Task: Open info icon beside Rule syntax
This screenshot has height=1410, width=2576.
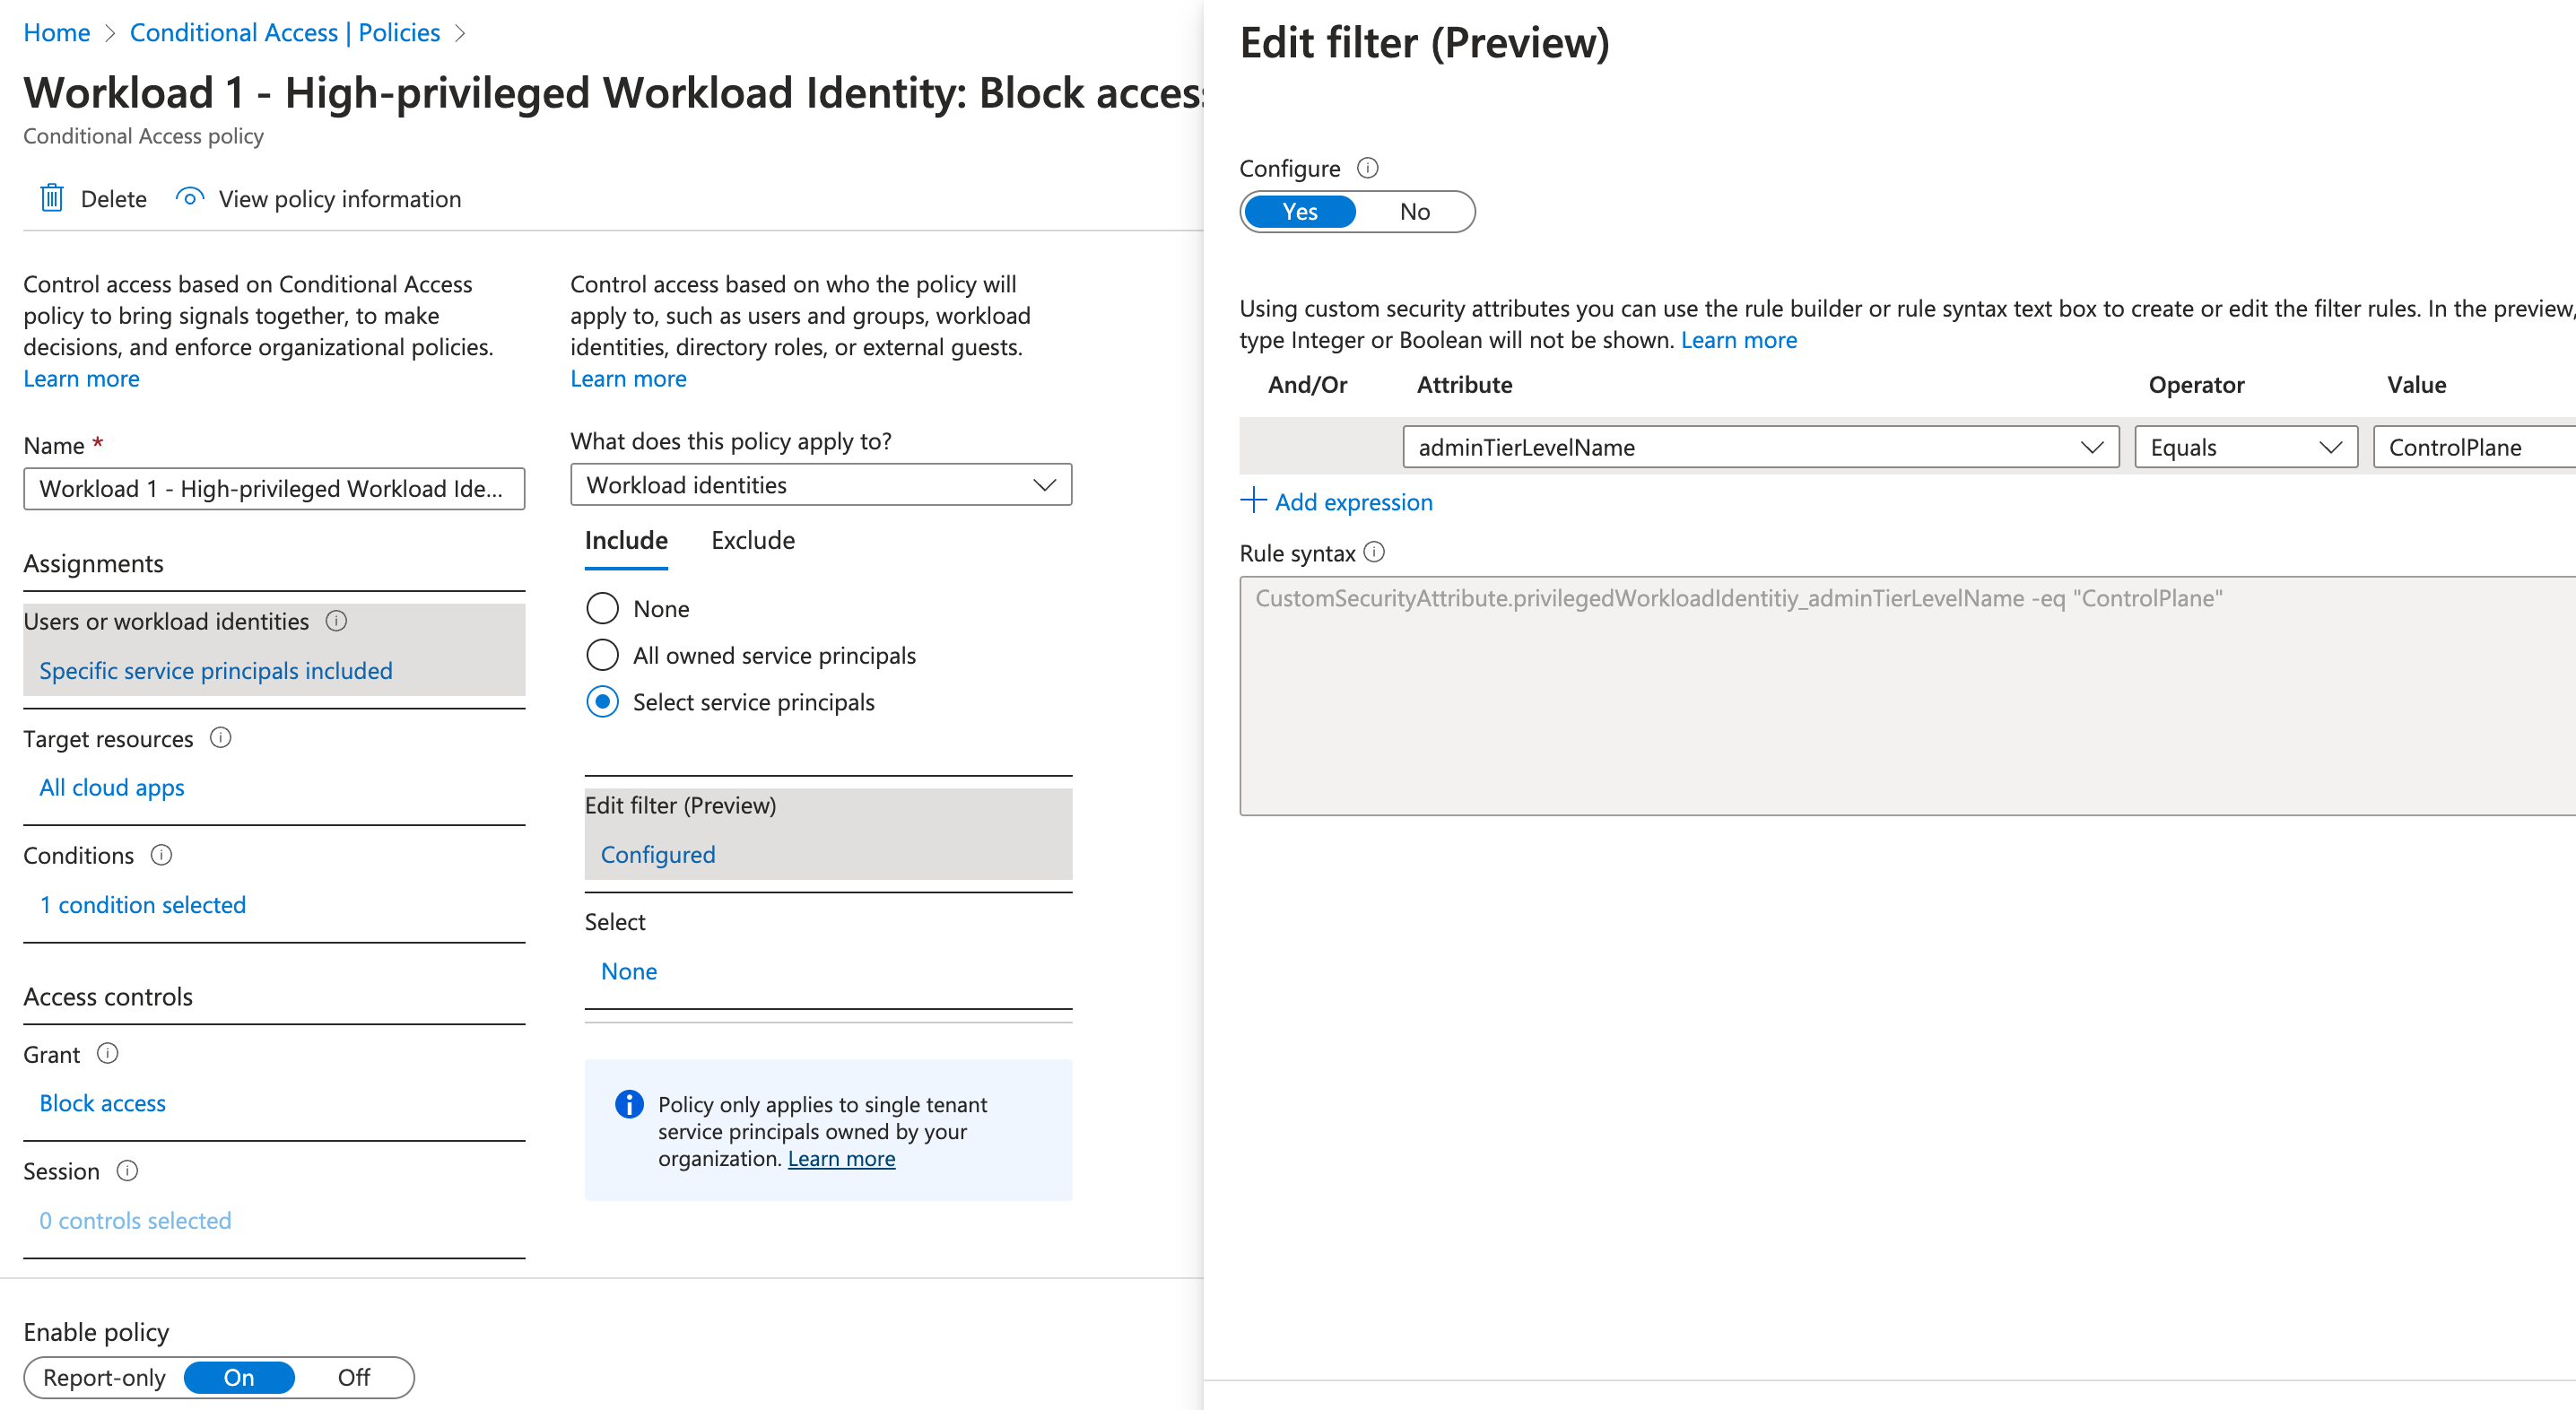Action: tap(1374, 552)
